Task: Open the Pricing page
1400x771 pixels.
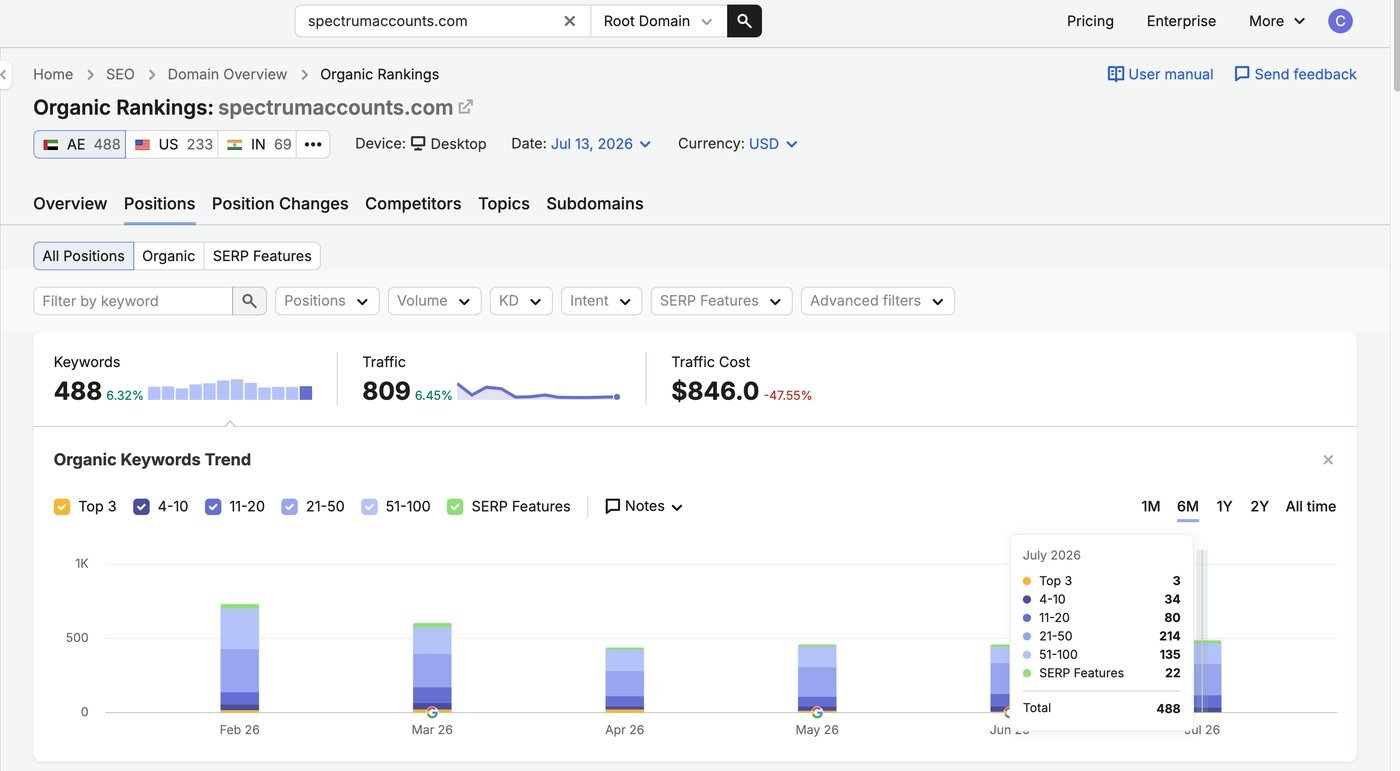Action: [1090, 21]
